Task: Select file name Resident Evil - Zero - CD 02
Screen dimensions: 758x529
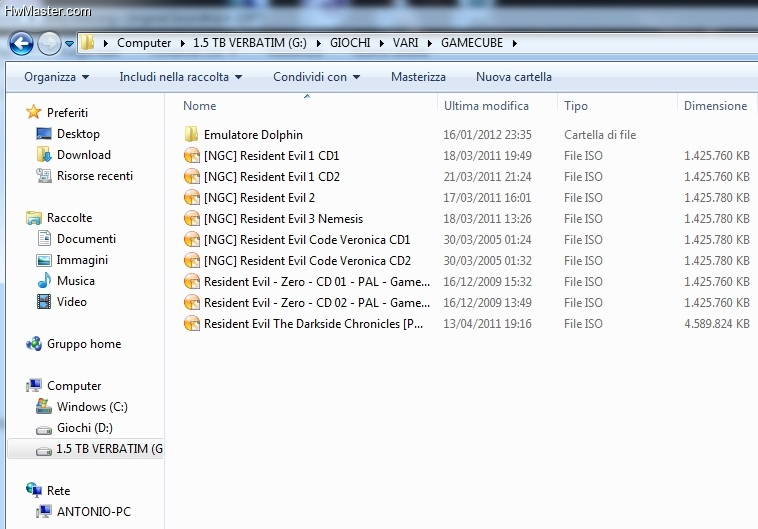Action: click(x=317, y=303)
